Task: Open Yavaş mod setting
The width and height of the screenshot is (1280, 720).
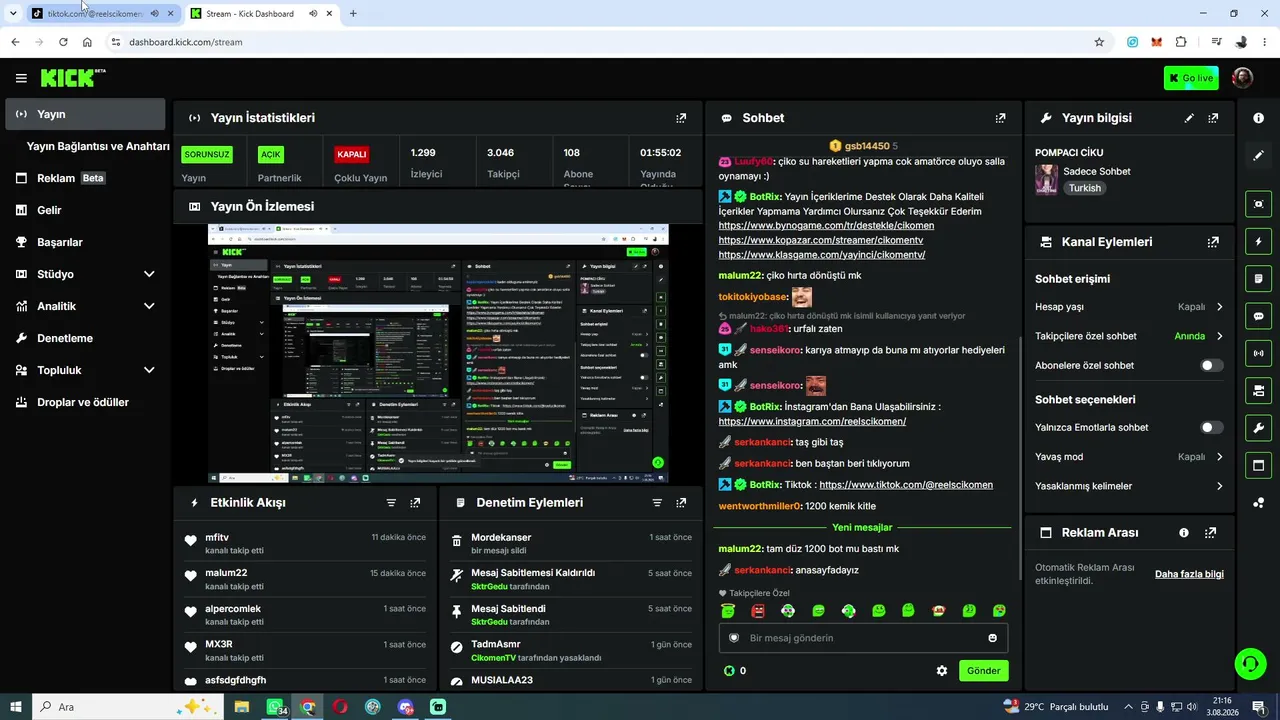Action: [1129, 457]
